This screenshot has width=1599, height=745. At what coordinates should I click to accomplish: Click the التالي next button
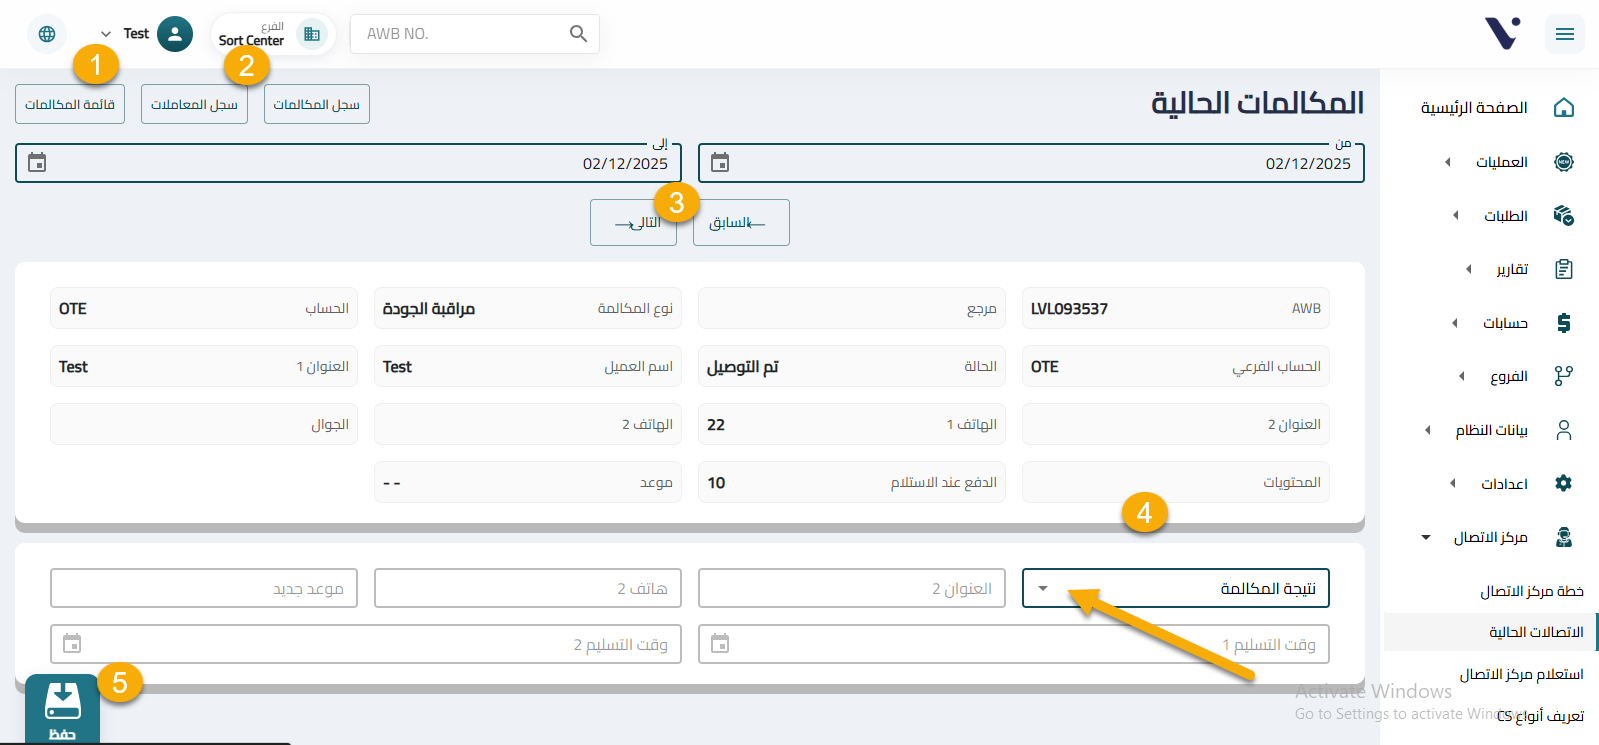633,222
